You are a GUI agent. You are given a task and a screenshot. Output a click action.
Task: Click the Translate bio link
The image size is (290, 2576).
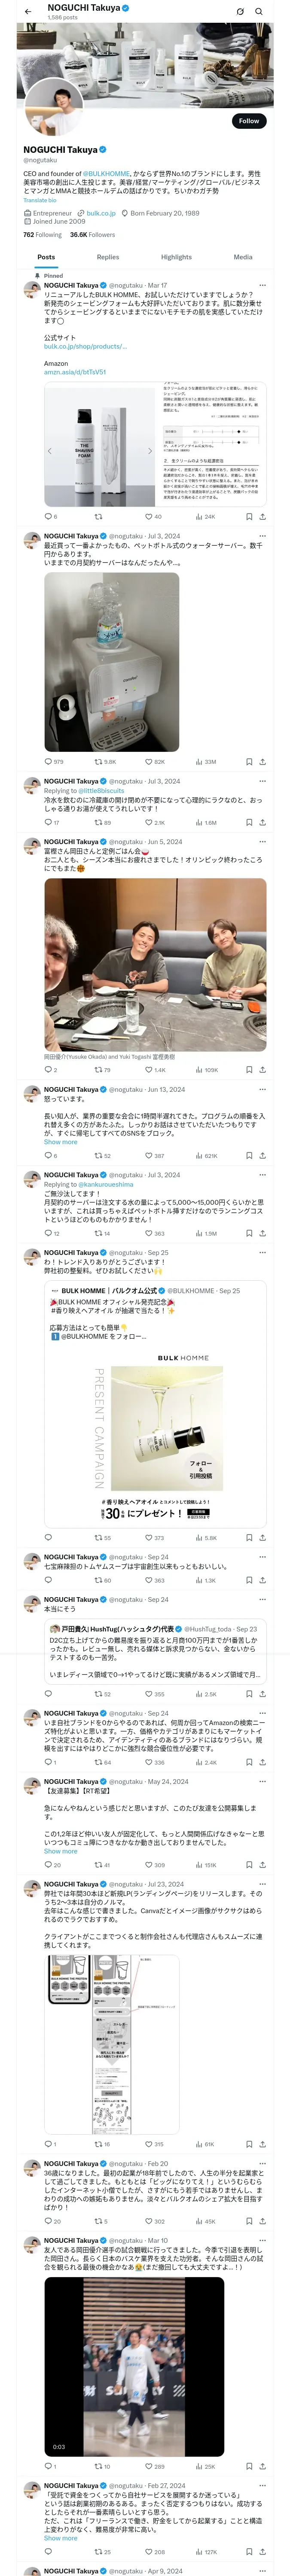click(40, 200)
